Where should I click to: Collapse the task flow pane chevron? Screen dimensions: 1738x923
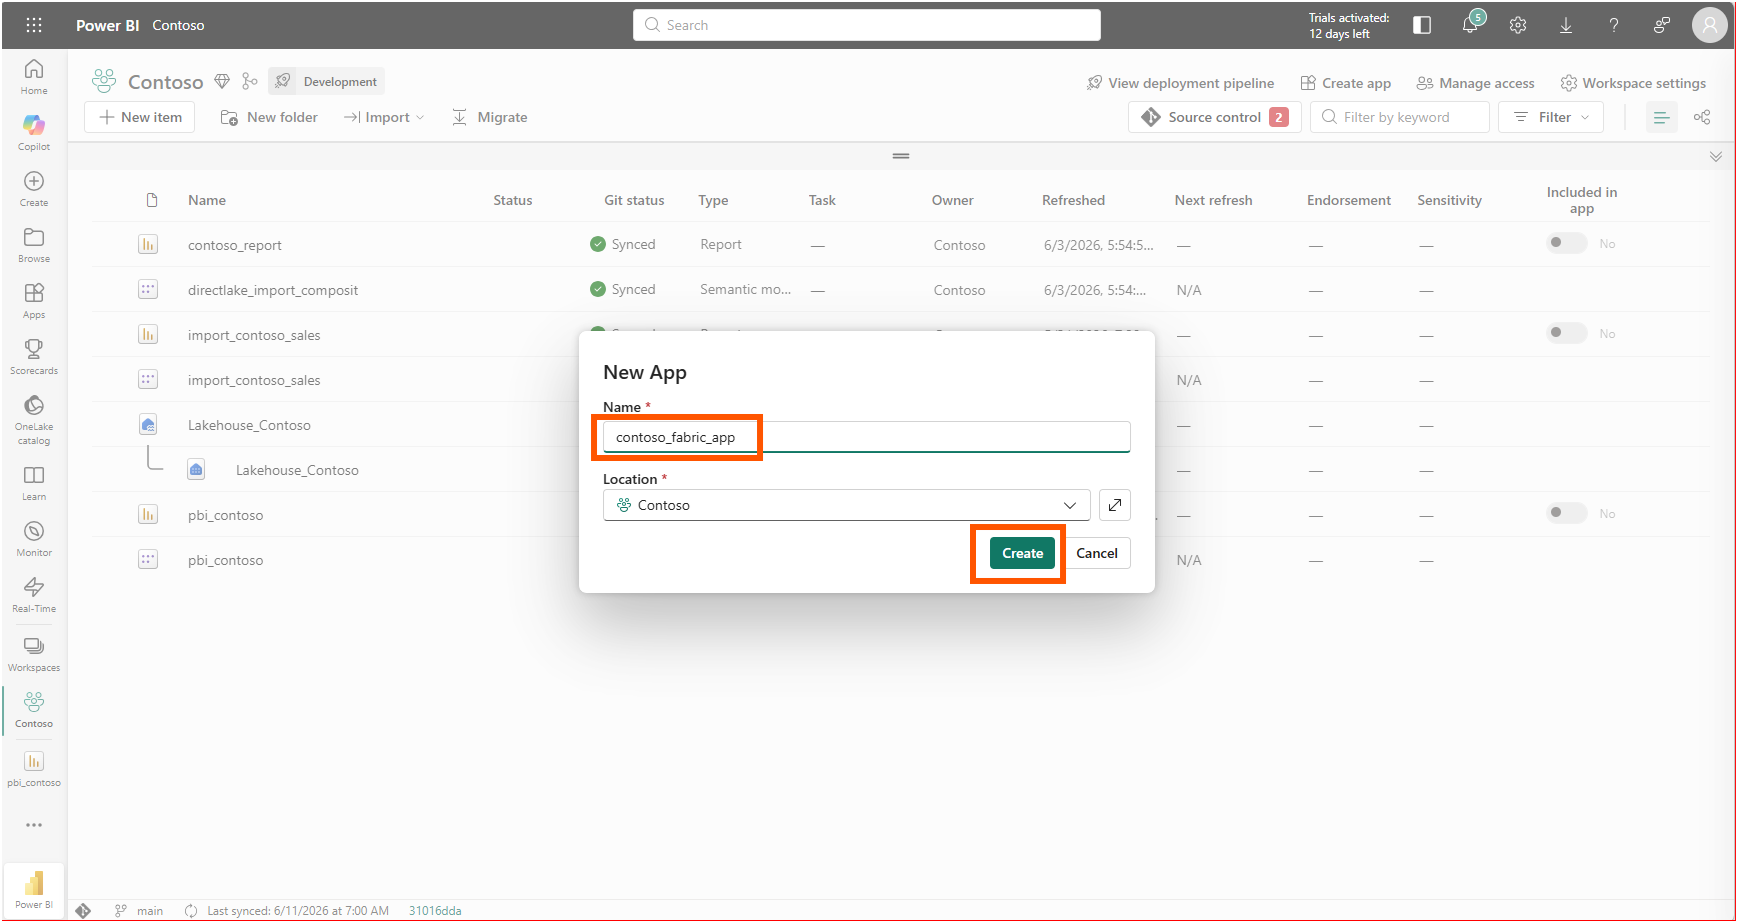1716,156
